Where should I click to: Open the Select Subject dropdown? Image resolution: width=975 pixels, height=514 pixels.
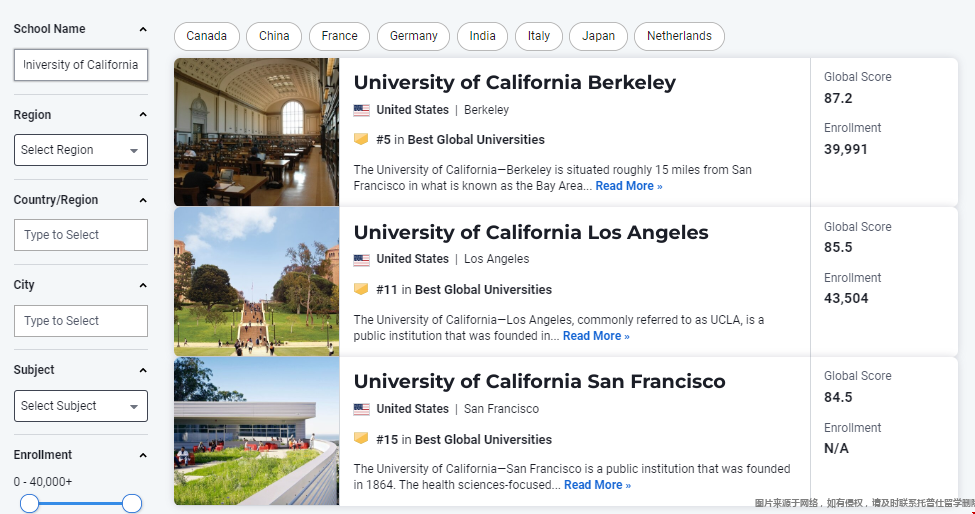click(81, 406)
